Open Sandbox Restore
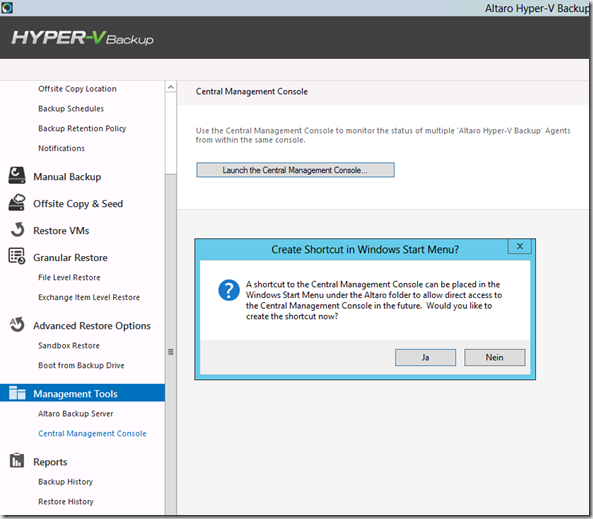The height and width of the screenshot is (519, 593). tap(69, 345)
